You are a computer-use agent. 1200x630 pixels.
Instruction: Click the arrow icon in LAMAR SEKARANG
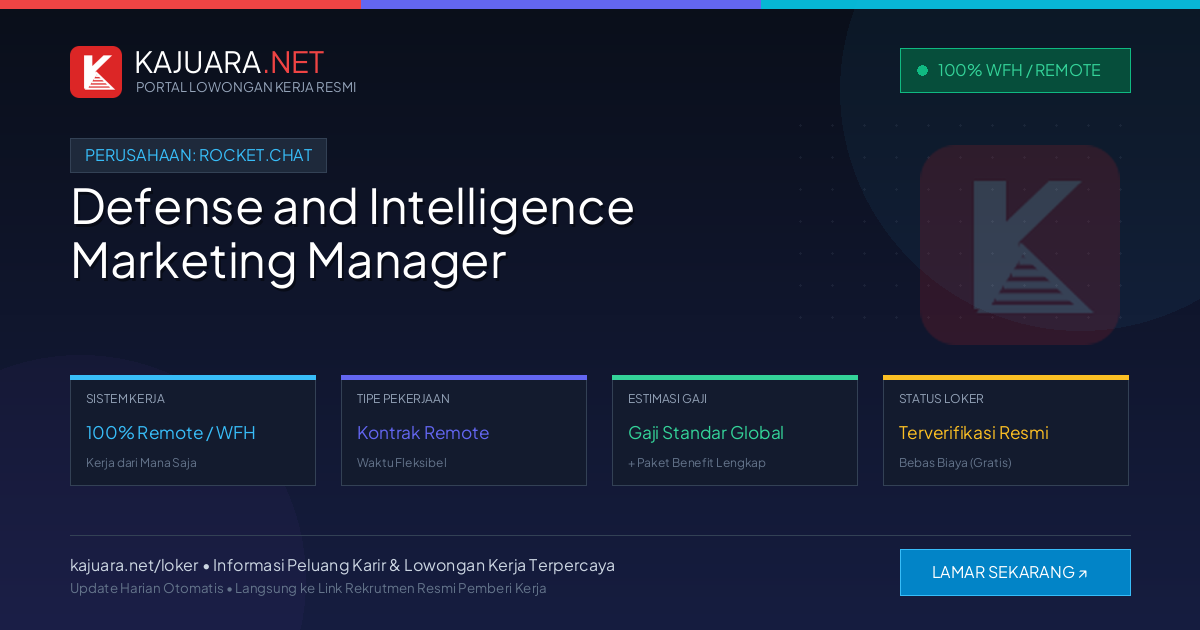(1083, 574)
